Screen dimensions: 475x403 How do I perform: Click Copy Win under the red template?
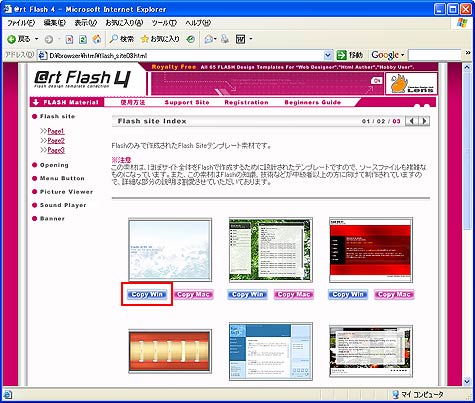click(x=348, y=294)
